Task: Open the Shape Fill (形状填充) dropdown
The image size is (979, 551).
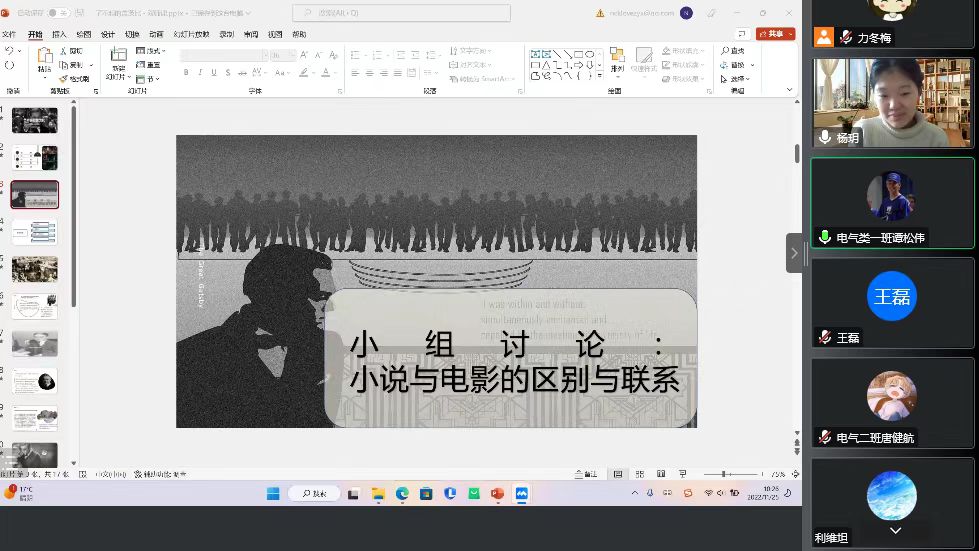Action: click(683, 51)
